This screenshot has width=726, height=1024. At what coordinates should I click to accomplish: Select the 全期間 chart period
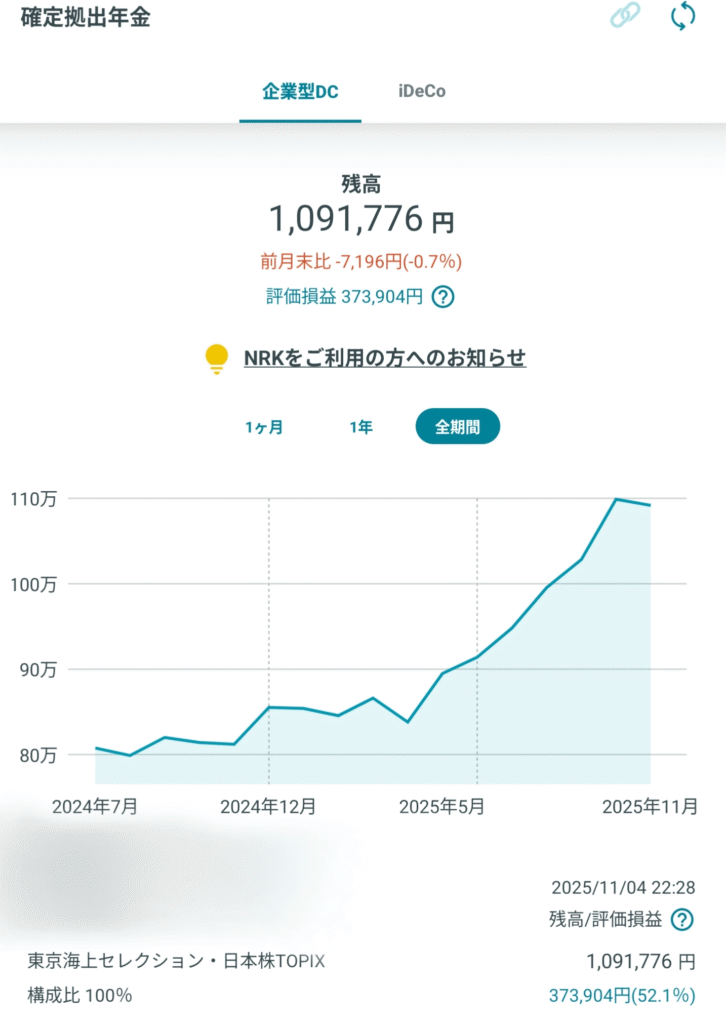click(x=457, y=427)
